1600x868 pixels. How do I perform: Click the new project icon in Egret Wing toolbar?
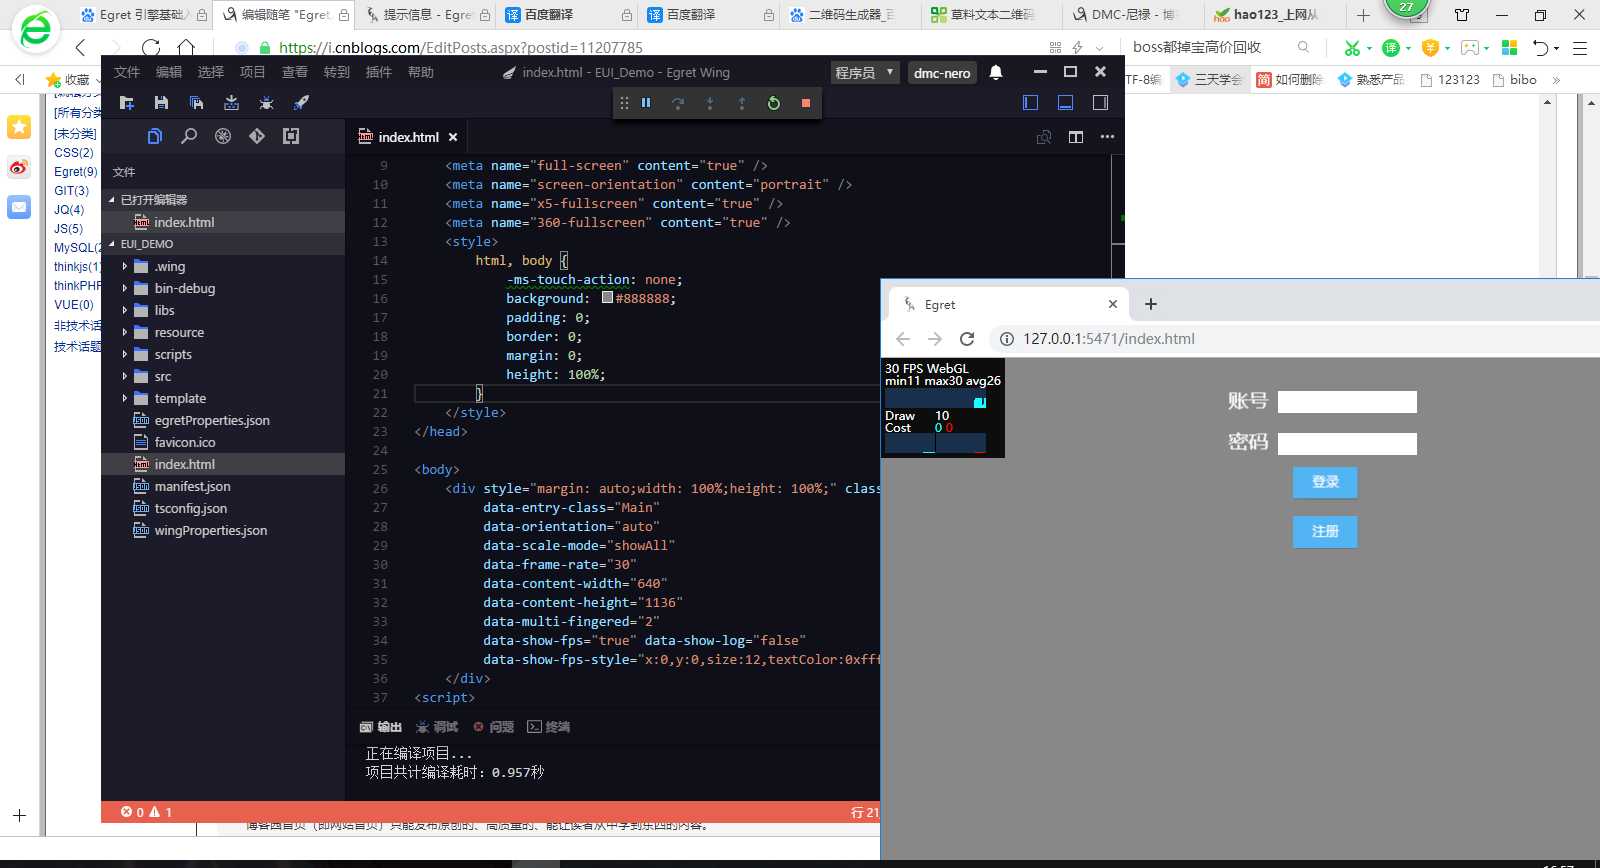[127, 103]
